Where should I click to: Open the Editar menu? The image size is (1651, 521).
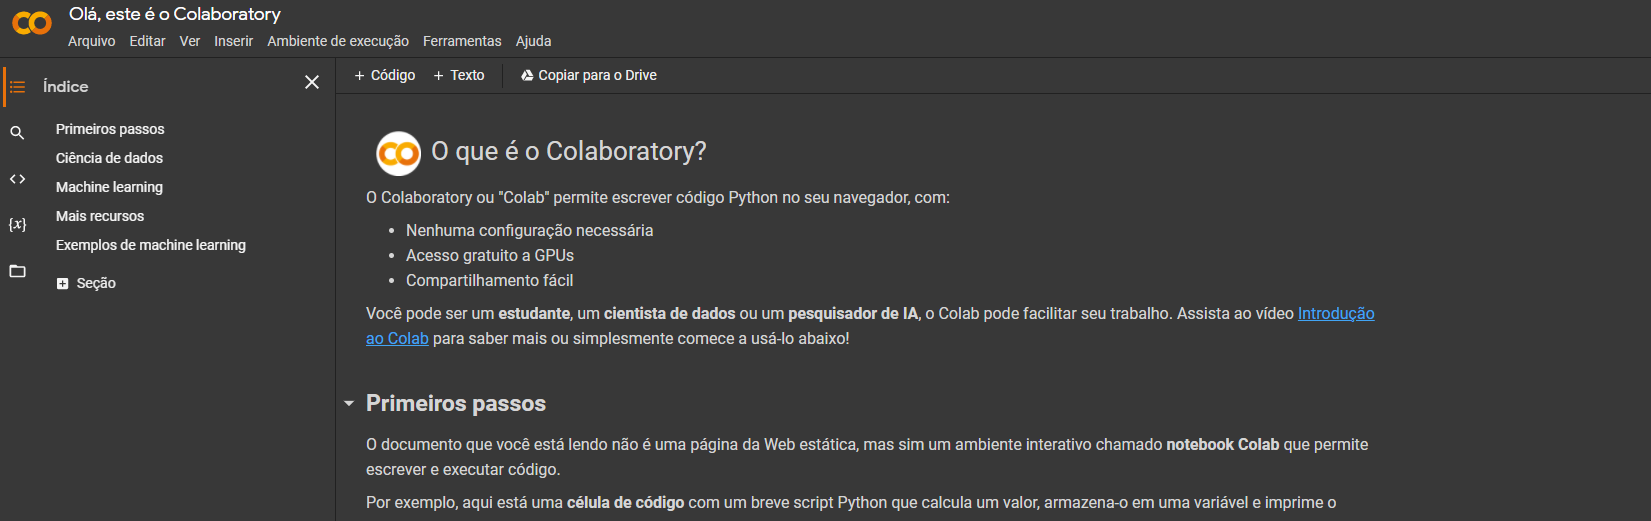[147, 41]
